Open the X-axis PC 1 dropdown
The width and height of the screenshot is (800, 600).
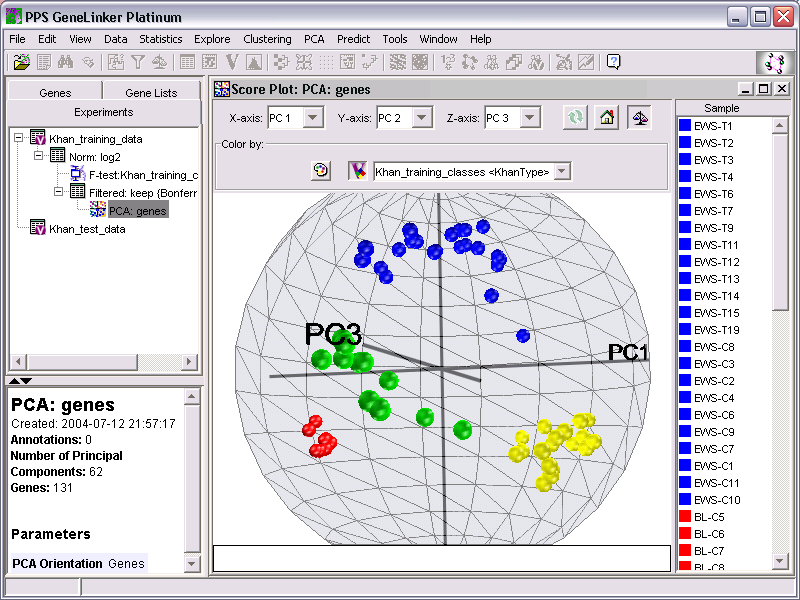tap(313, 118)
